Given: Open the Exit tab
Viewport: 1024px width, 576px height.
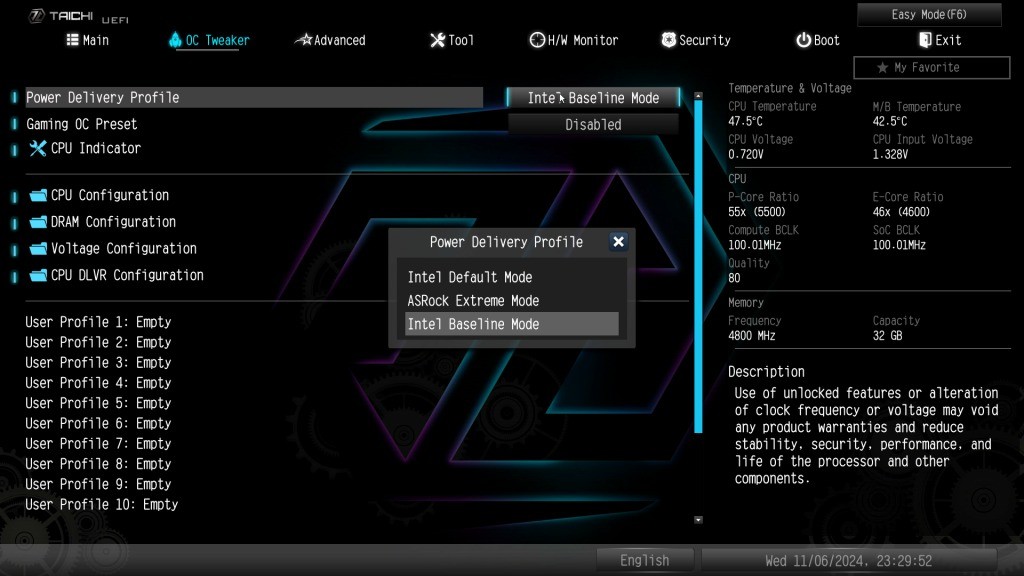Looking at the screenshot, I should 940,40.
